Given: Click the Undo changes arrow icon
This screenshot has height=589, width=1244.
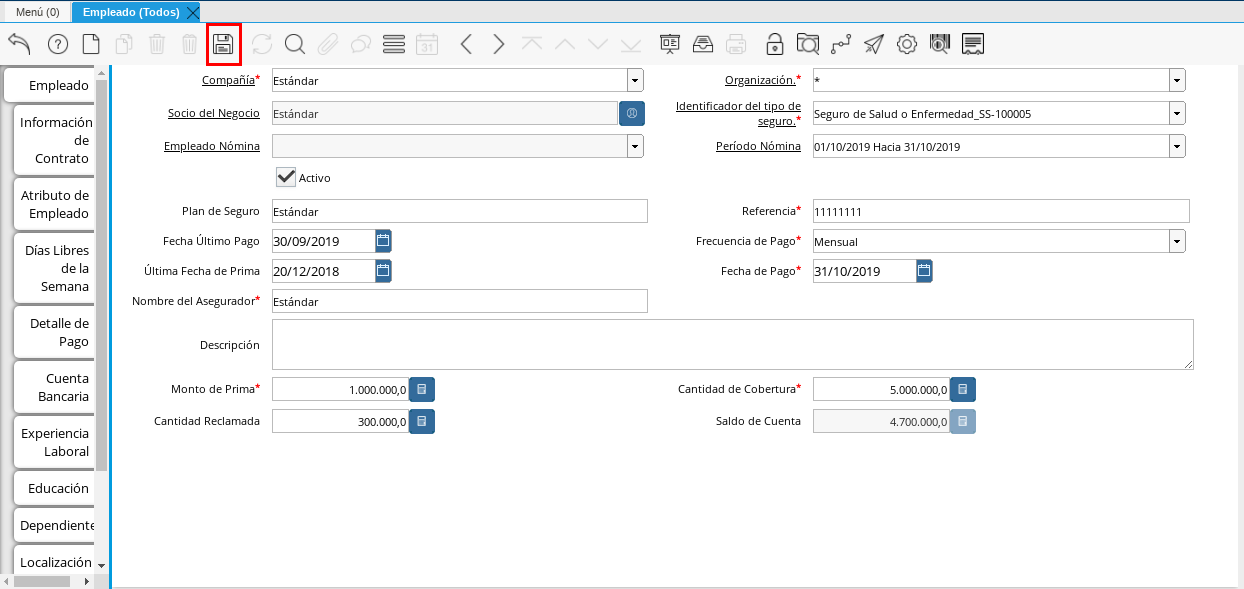Looking at the screenshot, I should (x=19, y=44).
